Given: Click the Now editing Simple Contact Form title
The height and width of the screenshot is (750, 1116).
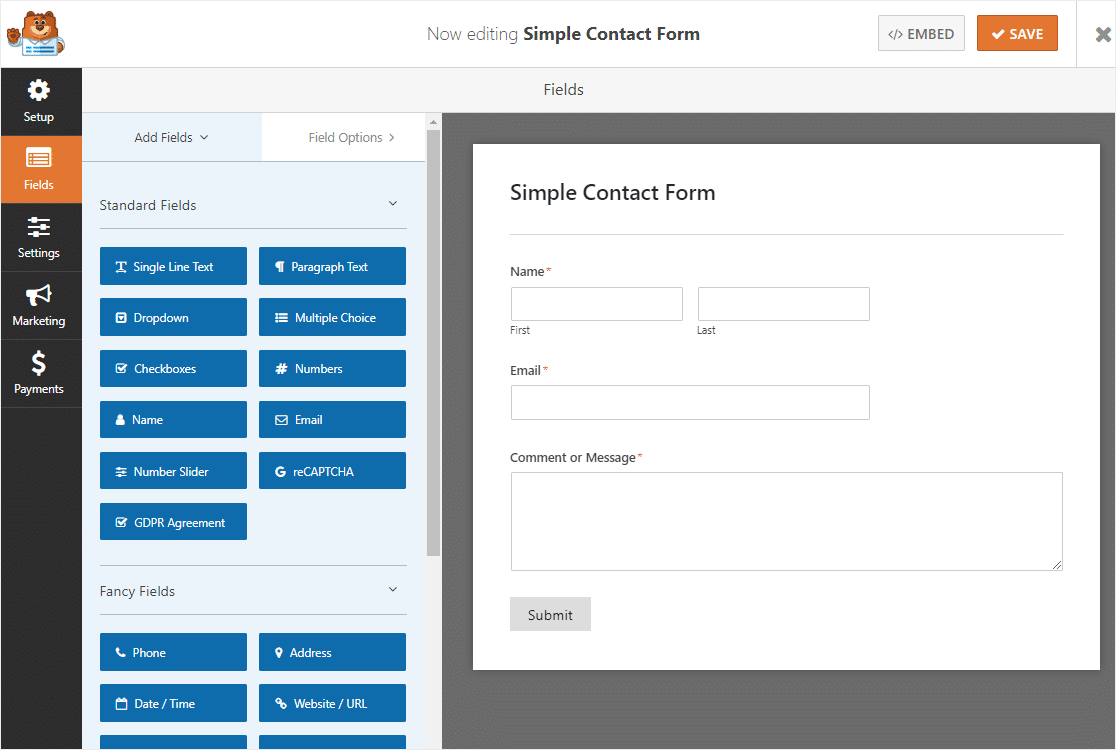Looking at the screenshot, I should tap(563, 34).
